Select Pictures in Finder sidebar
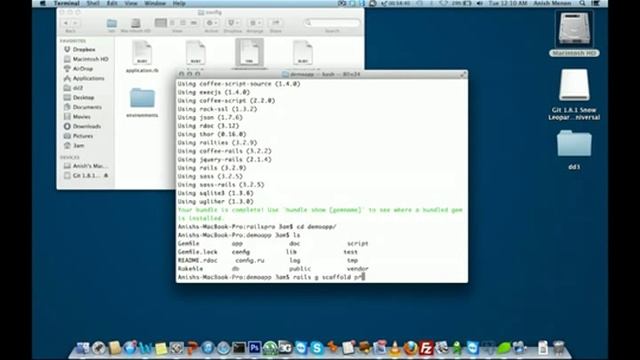Viewport: 640px width, 360px height. (x=79, y=136)
